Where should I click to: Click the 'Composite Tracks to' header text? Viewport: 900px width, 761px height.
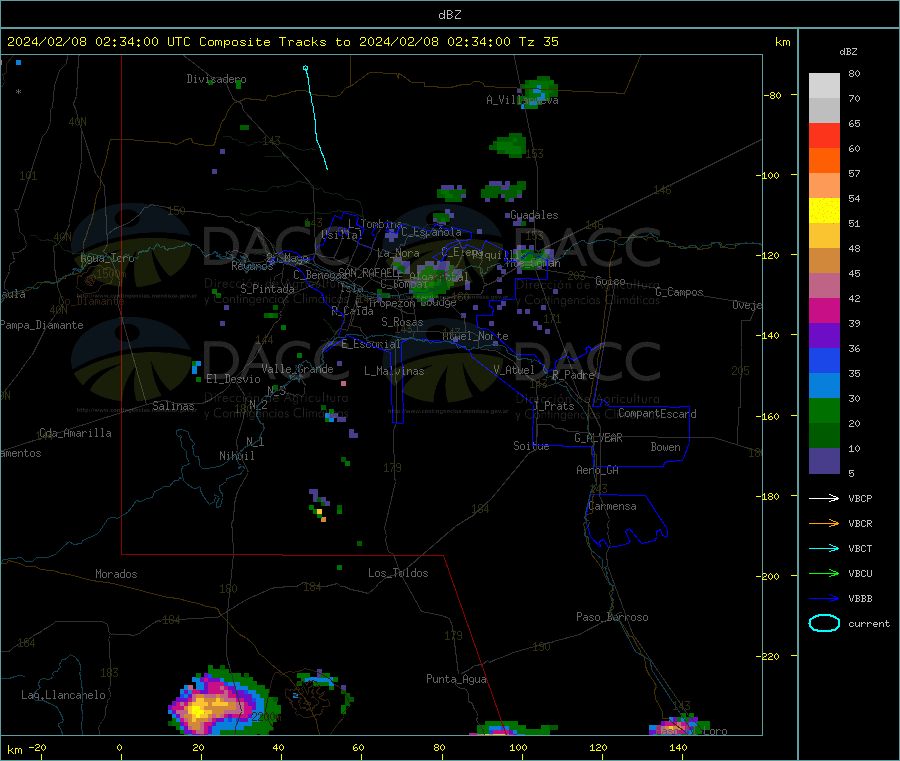(x=274, y=42)
